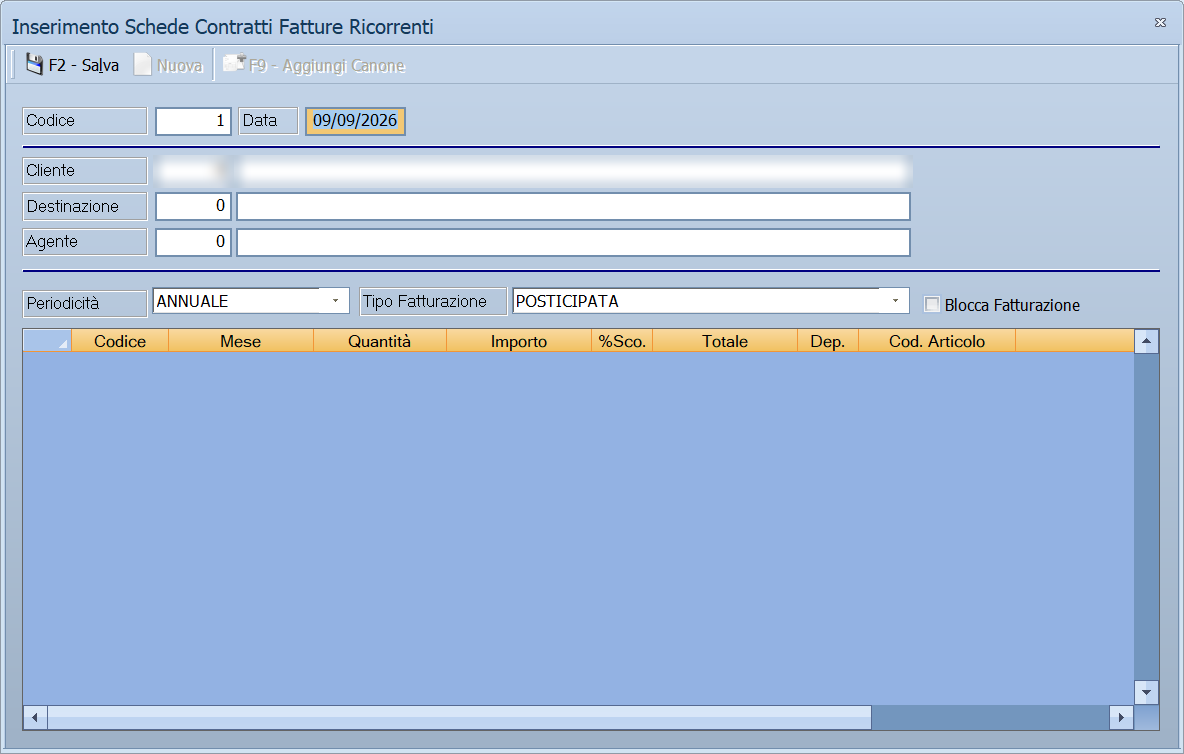
Task: Click the horizontal scrollbar thumb of the grid
Action: 460,717
